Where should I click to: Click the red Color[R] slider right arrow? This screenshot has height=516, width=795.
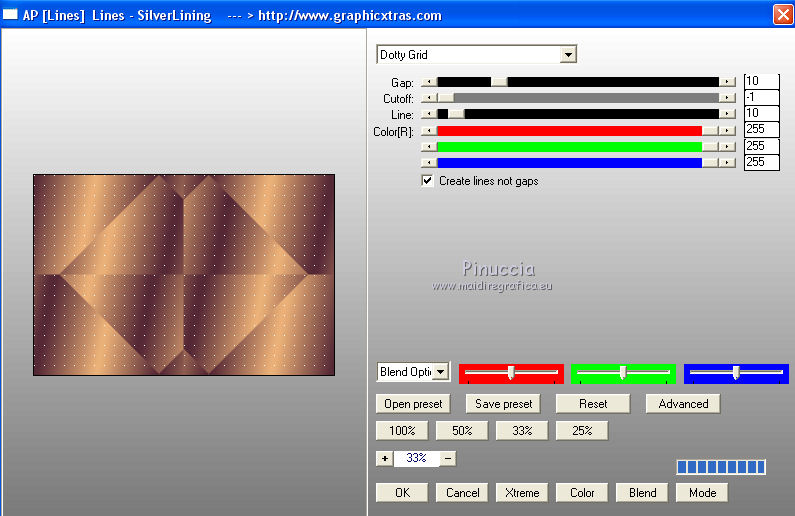click(x=728, y=131)
